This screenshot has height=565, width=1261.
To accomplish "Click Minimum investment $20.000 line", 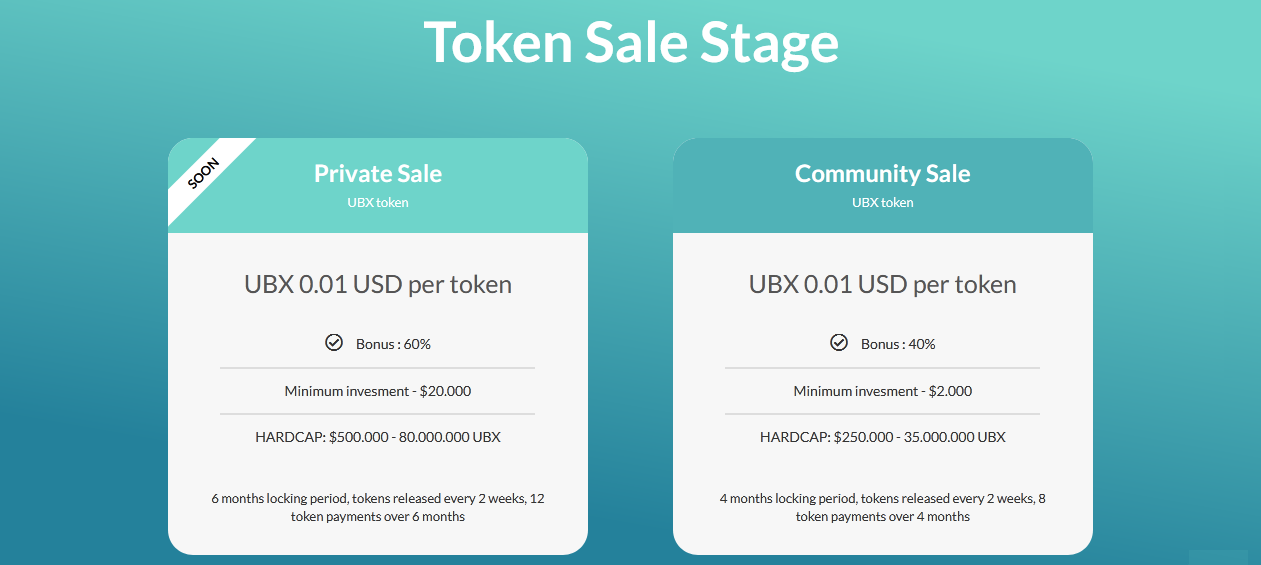I will coord(378,391).
